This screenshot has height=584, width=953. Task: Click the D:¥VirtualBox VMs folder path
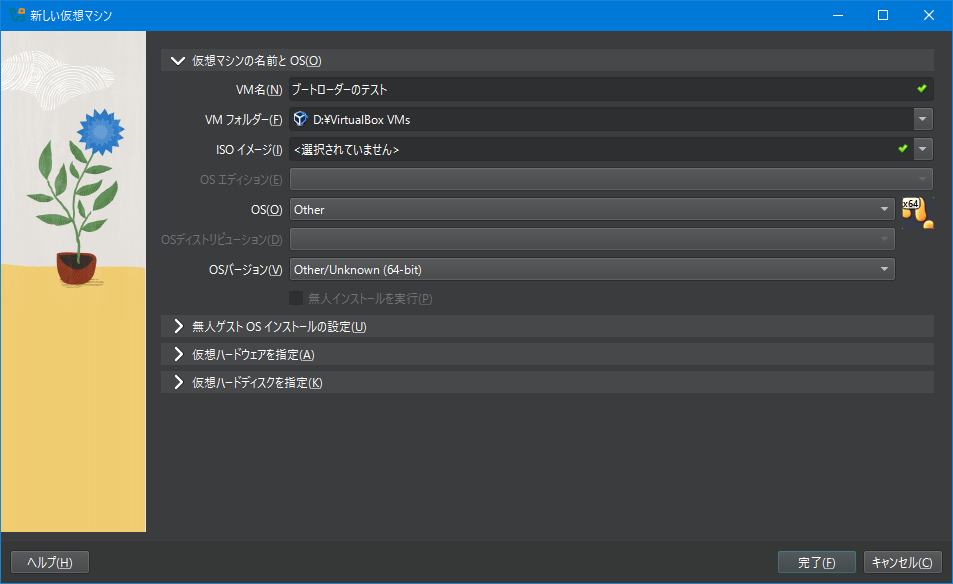(x=362, y=120)
